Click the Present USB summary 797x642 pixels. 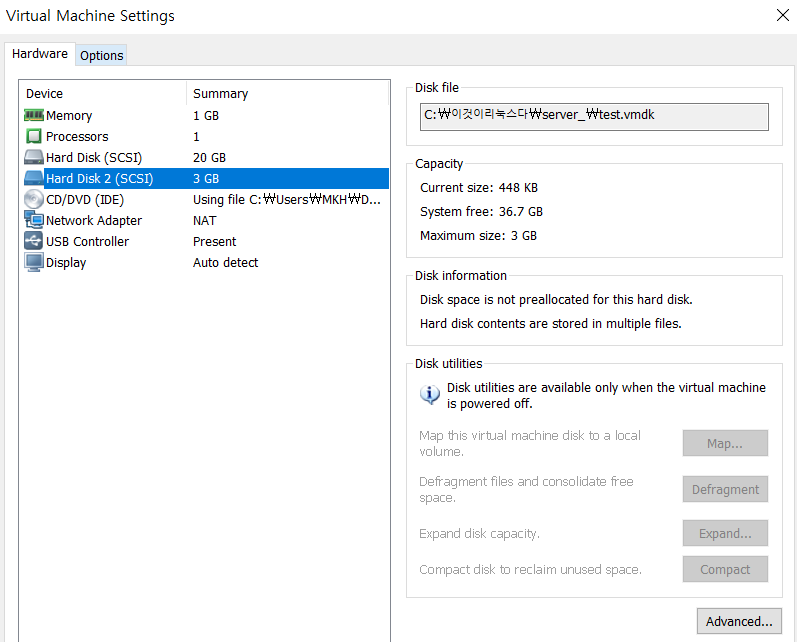(x=214, y=241)
